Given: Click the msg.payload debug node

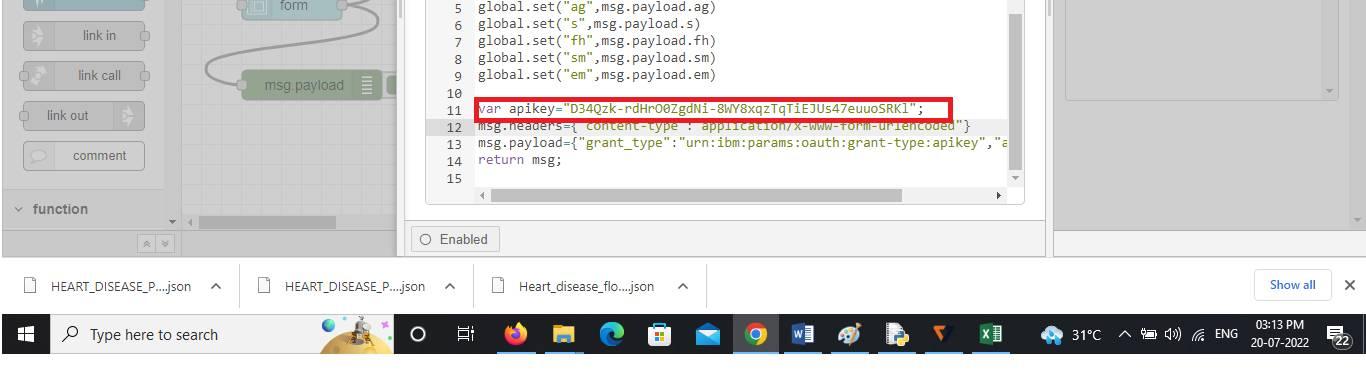Looking at the screenshot, I should (304, 85).
